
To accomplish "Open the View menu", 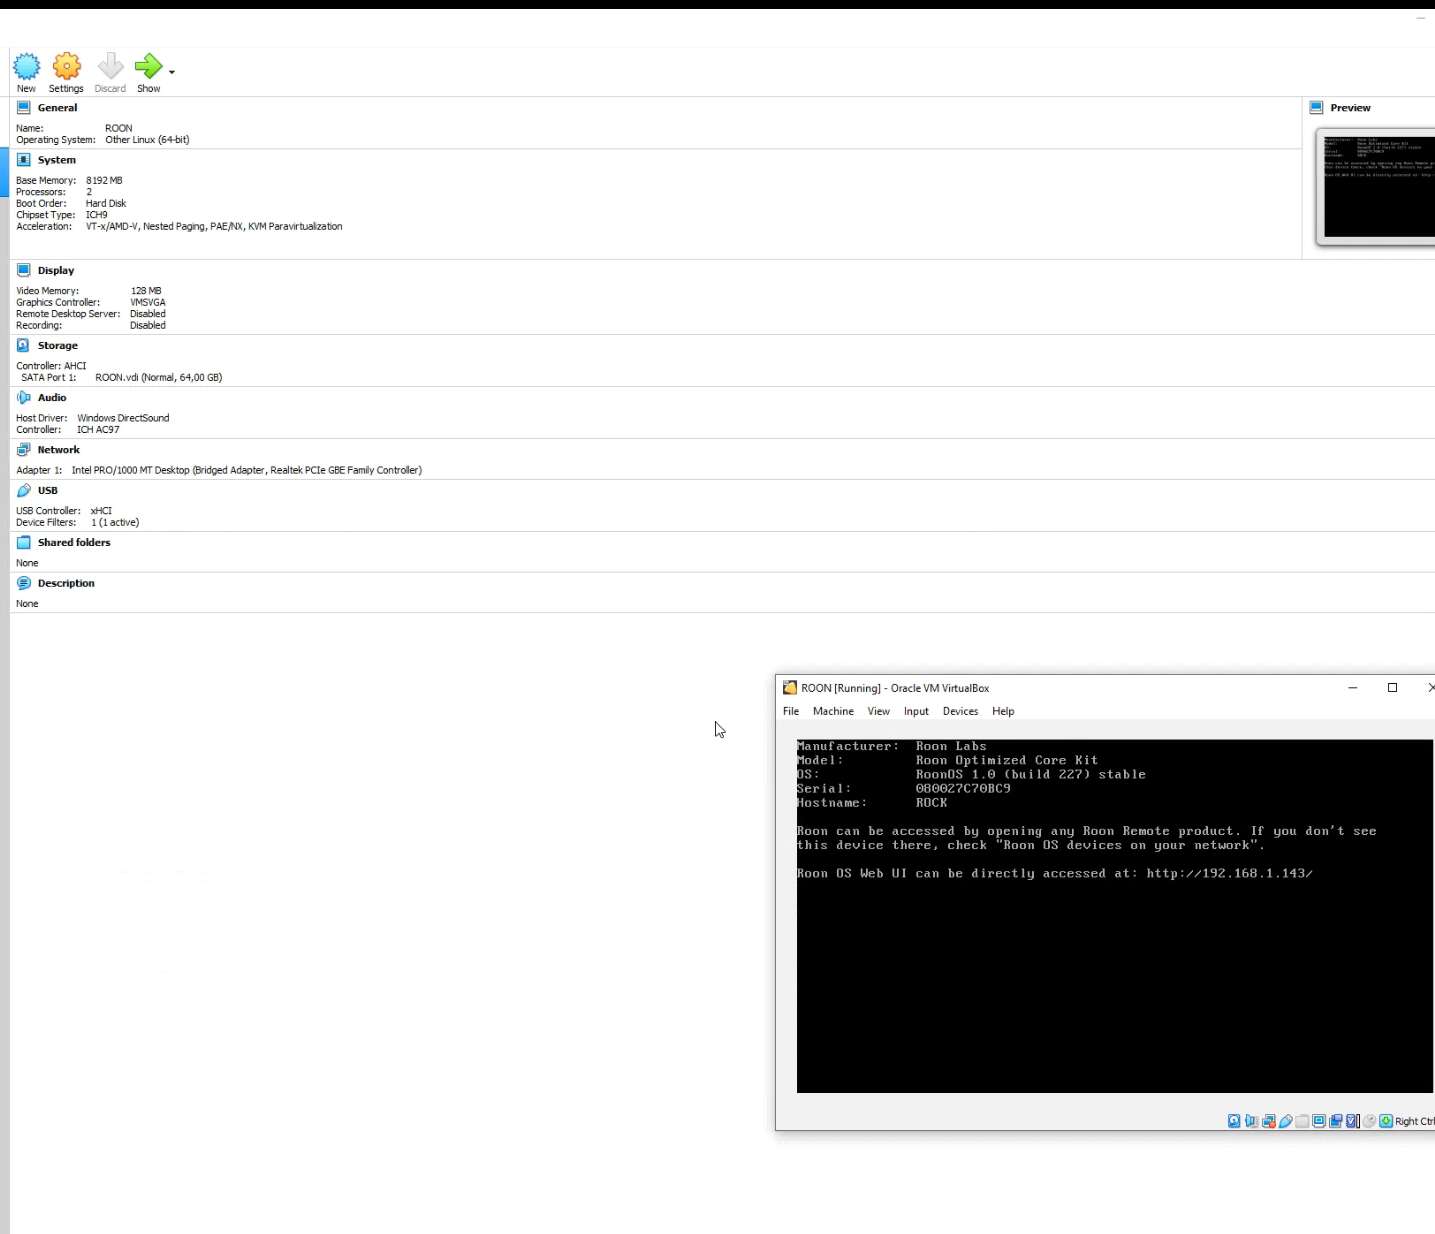I will point(878,711).
